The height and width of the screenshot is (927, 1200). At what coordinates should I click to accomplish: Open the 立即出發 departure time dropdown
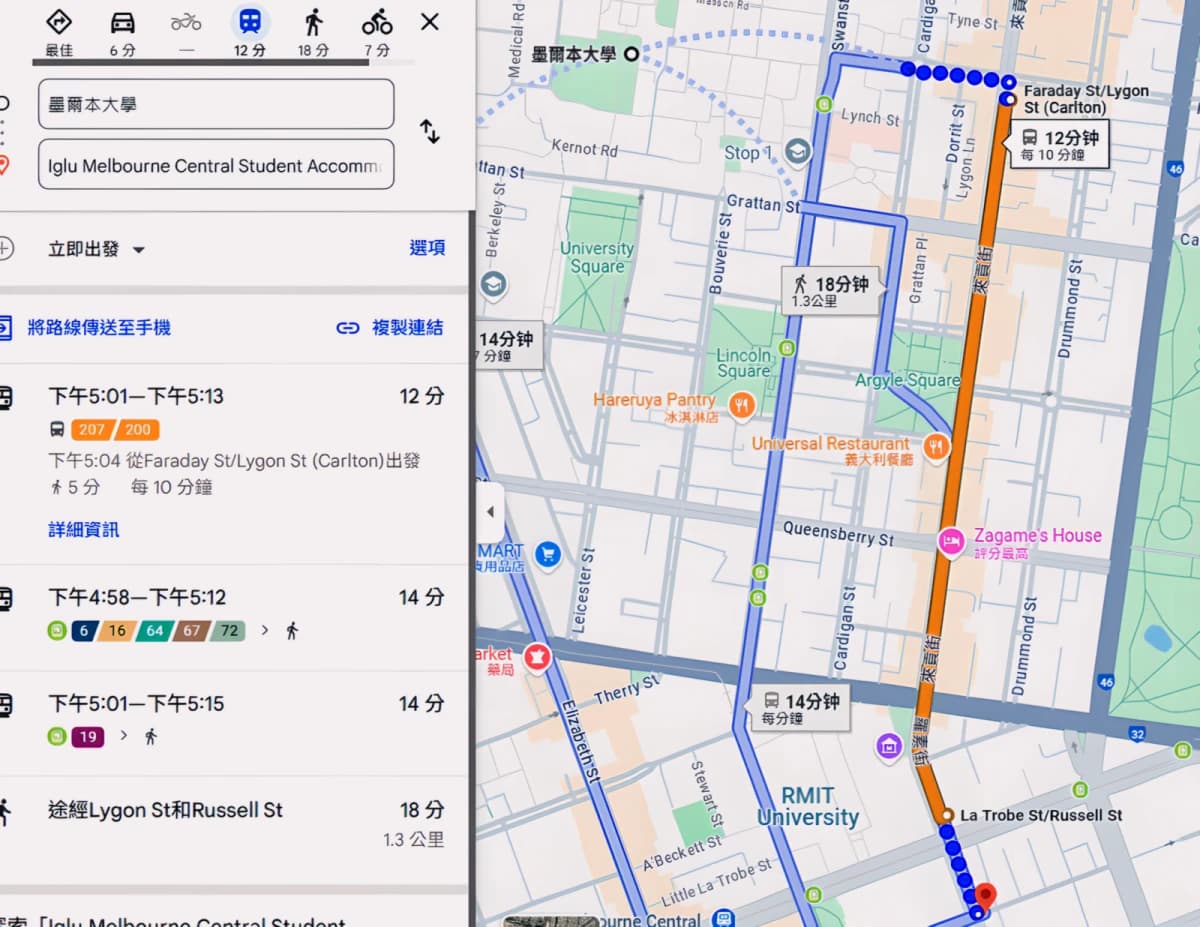click(x=97, y=249)
